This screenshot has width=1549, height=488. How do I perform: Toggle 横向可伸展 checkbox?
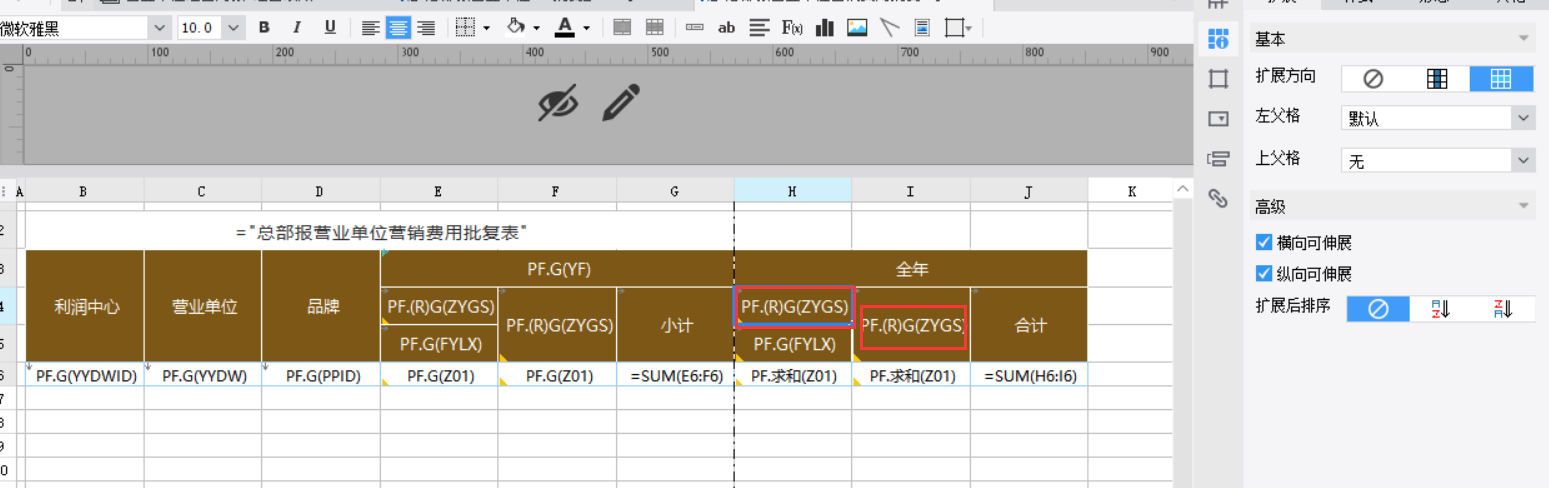click(x=1264, y=242)
